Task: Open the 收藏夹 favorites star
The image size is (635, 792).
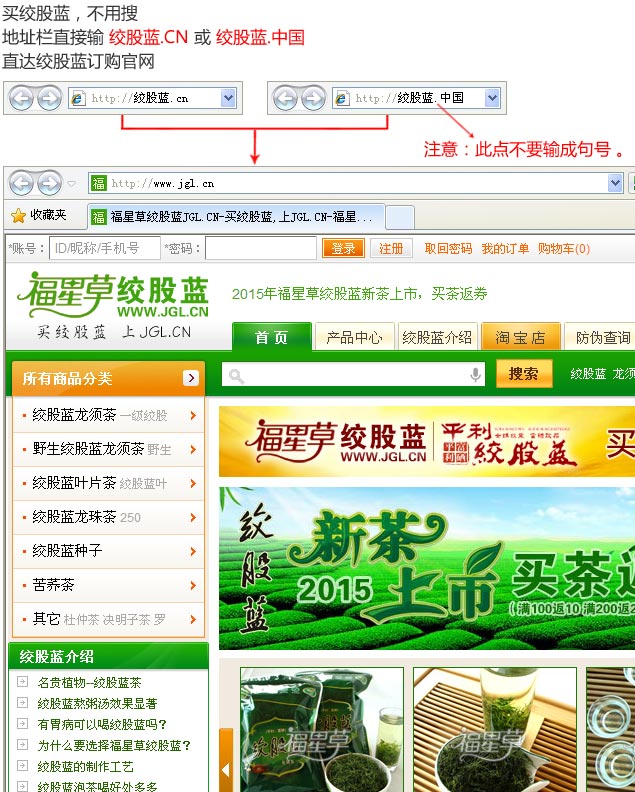Action: point(19,216)
